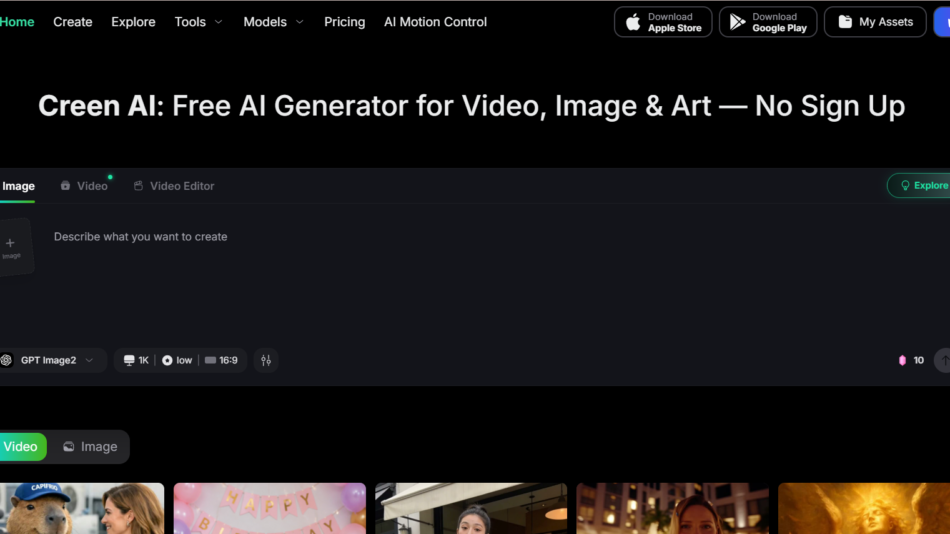Image resolution: width=950 pixels, height=534 pixels.
Task: Open the Home page link
Action: pyautogui.click(x=17, y=22)
